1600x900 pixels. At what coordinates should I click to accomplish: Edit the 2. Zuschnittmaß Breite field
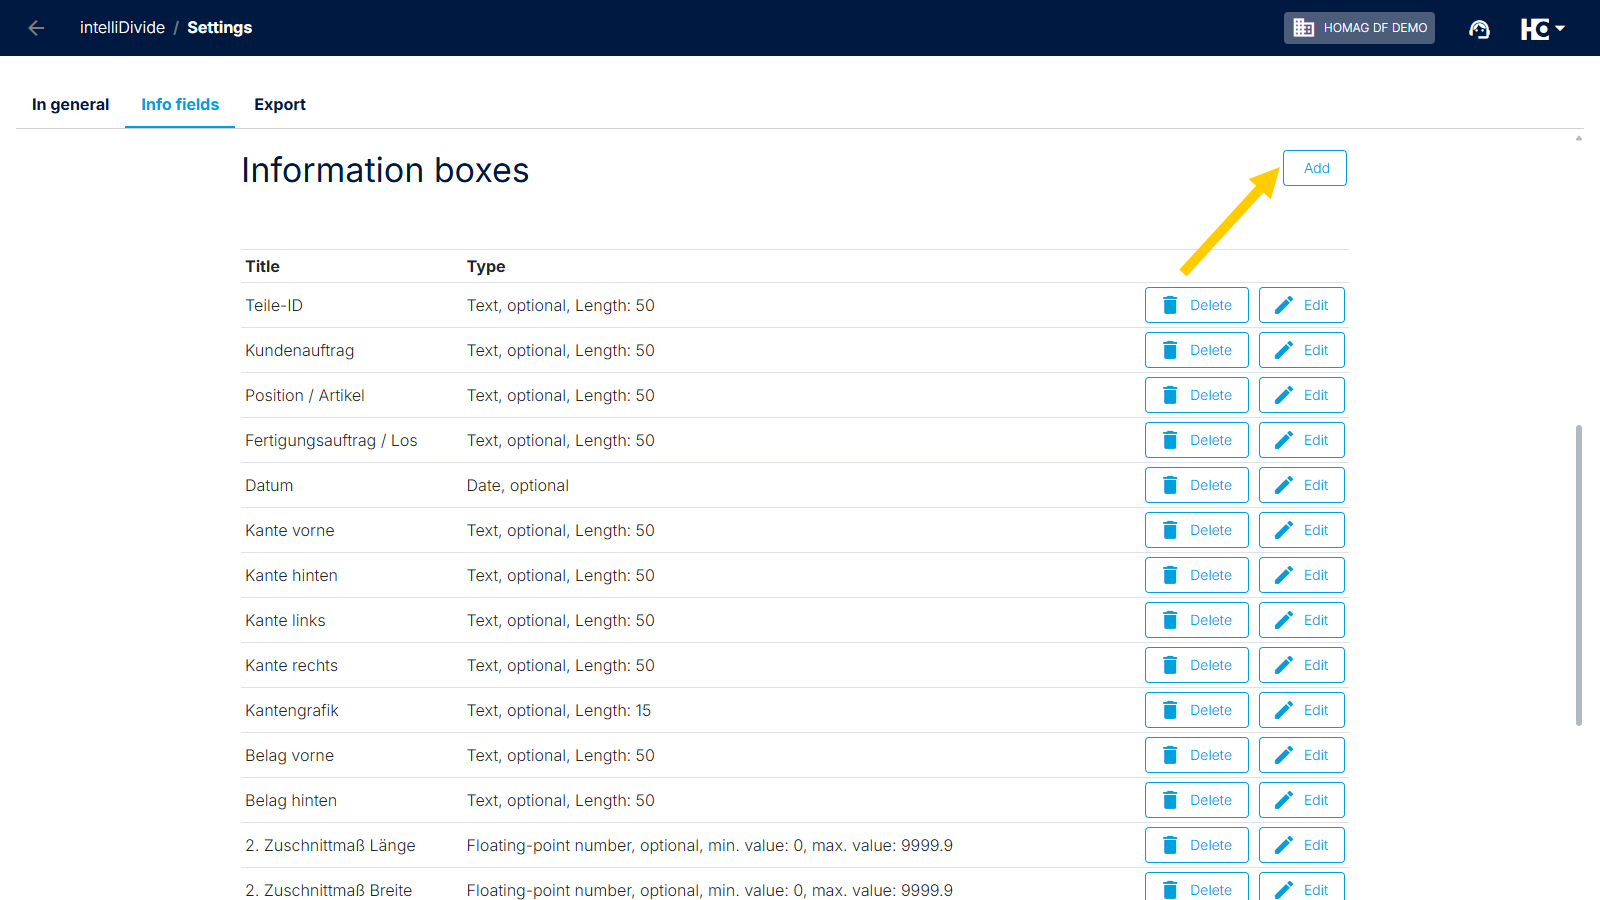click(1302, 888)
